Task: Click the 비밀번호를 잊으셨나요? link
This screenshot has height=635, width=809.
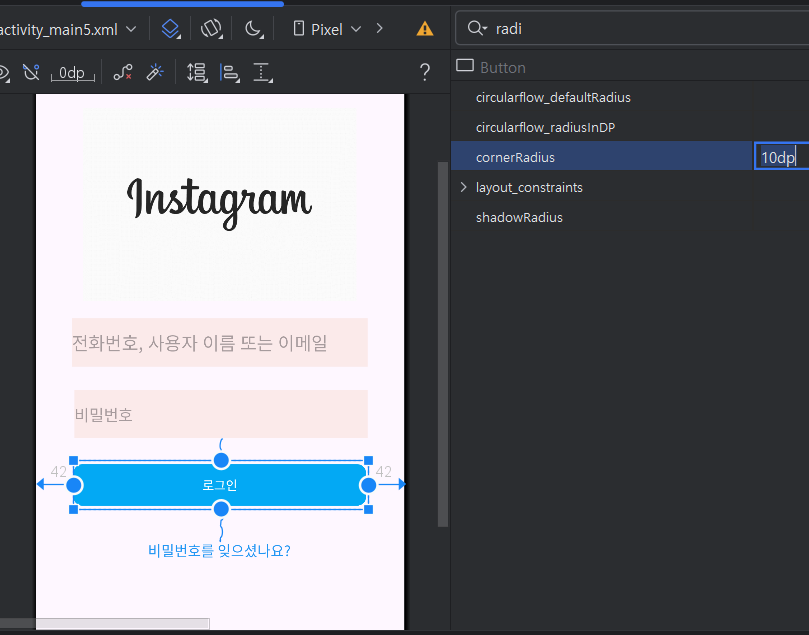Action: tap(219, 550)
